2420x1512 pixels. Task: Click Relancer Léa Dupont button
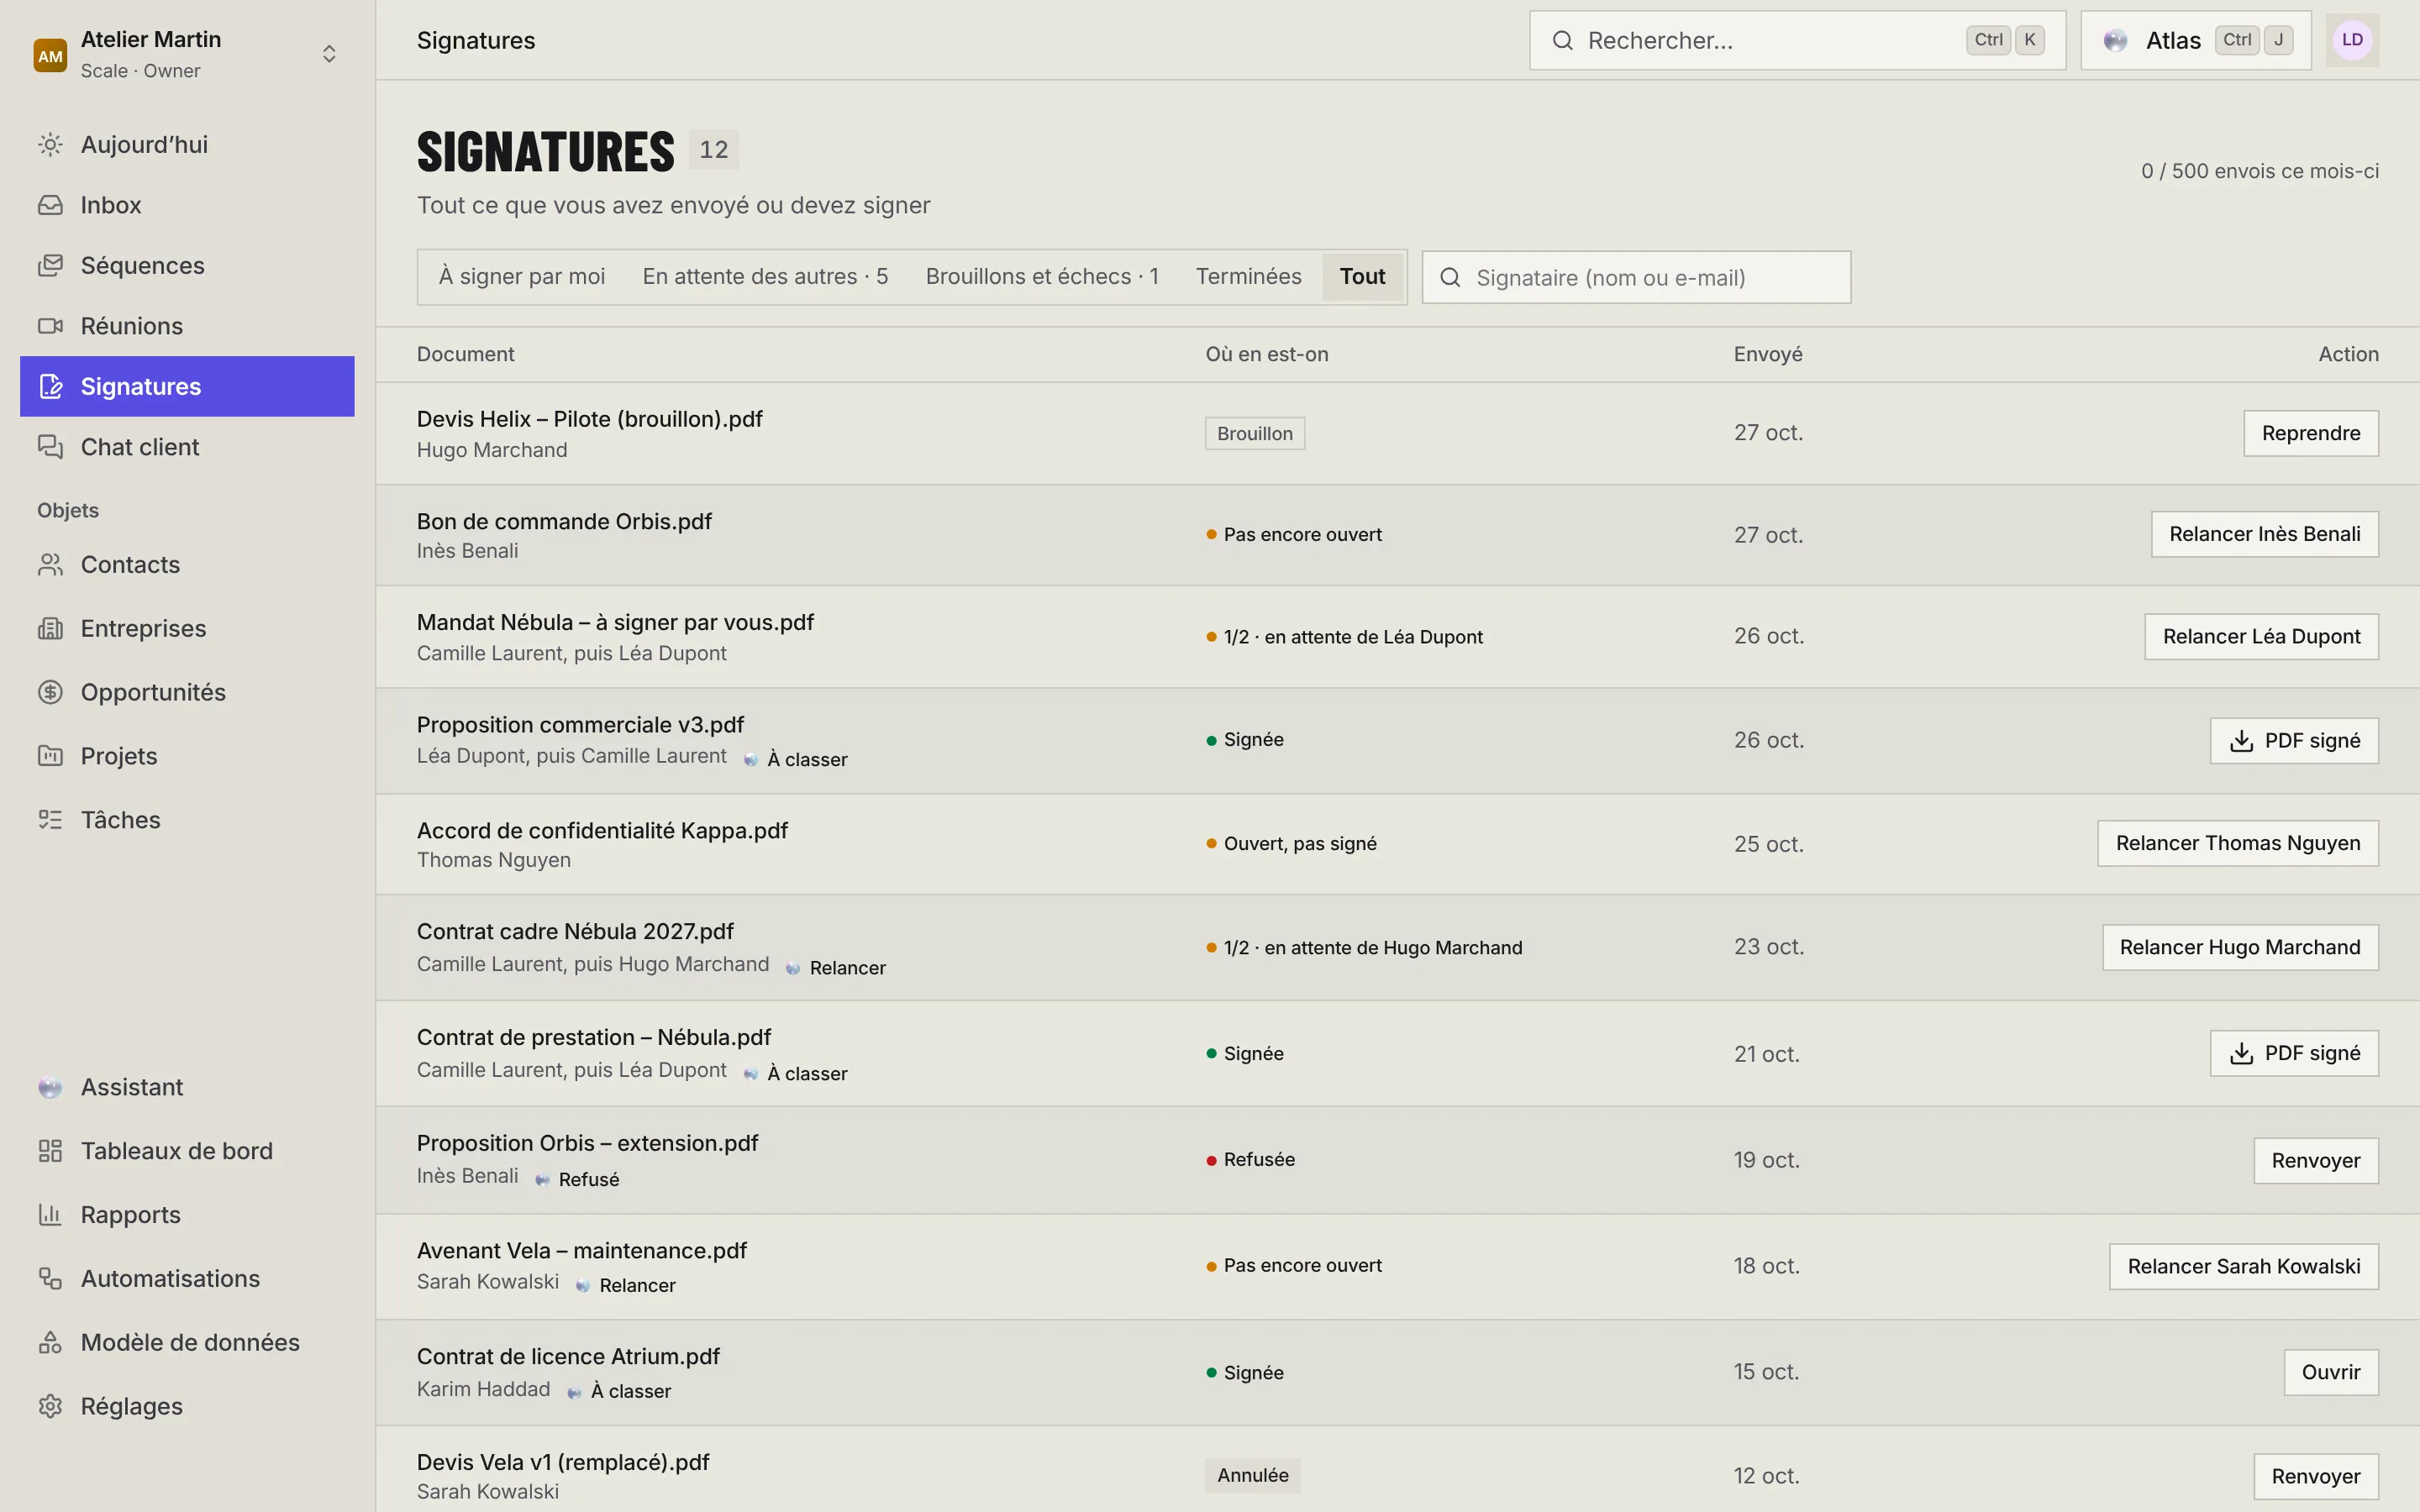click(x=2261, y=637)
